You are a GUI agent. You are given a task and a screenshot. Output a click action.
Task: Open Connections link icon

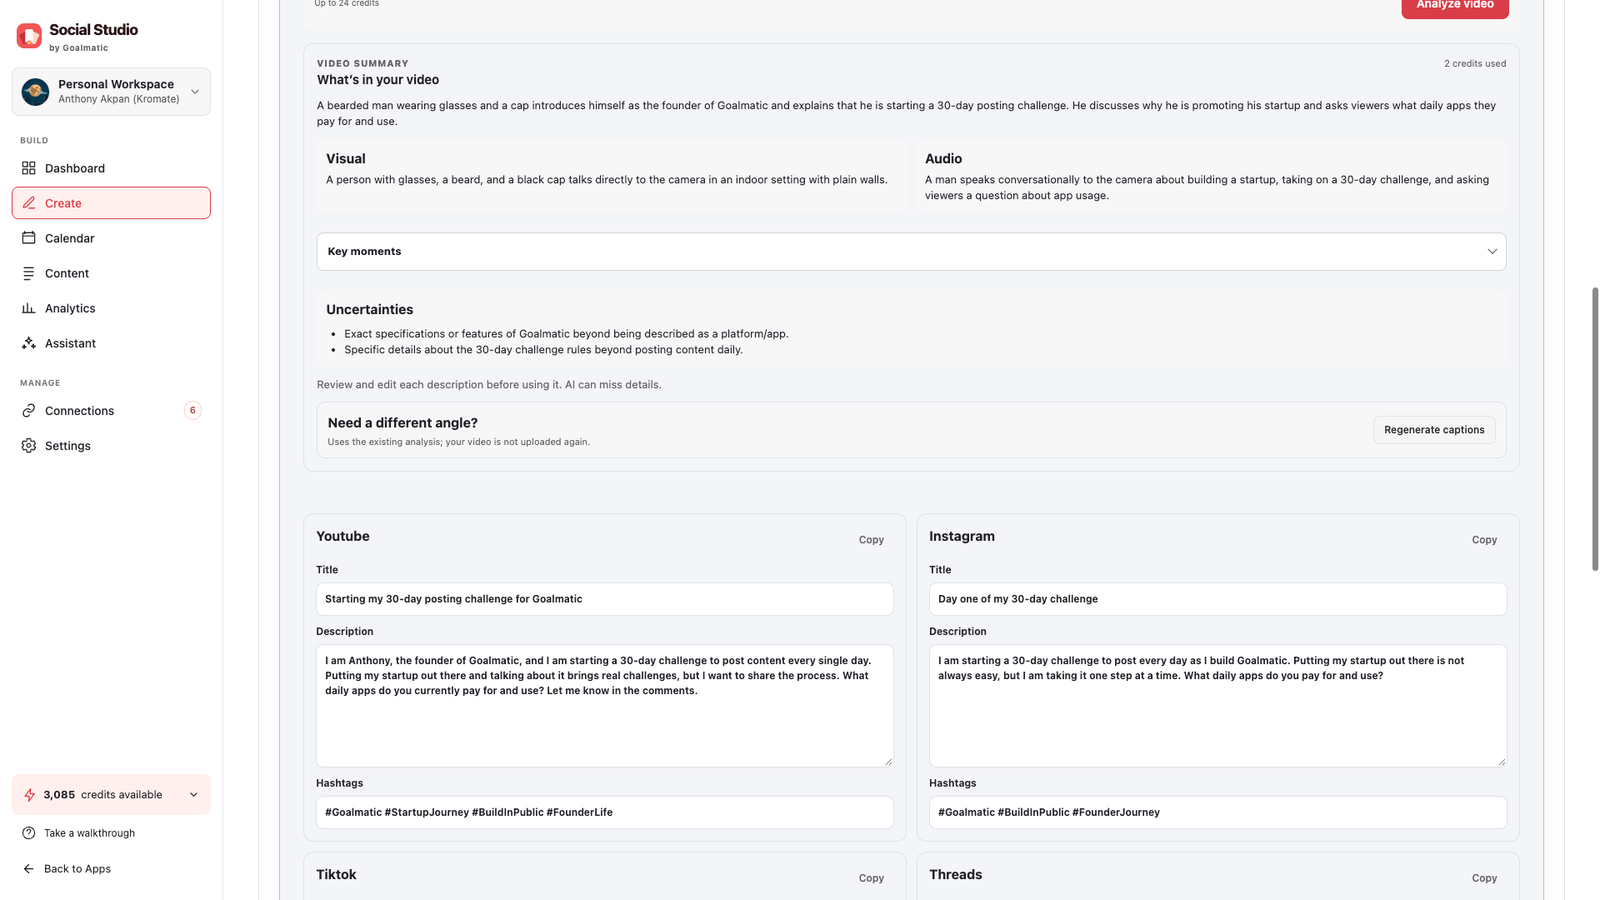(x=28, y=411)
